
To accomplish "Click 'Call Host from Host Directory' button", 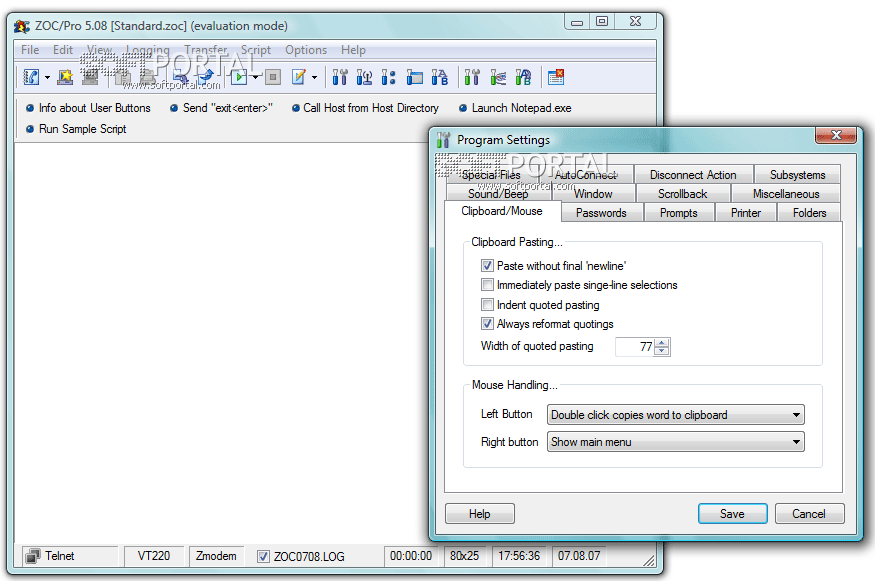I will (x=366, y=108).
